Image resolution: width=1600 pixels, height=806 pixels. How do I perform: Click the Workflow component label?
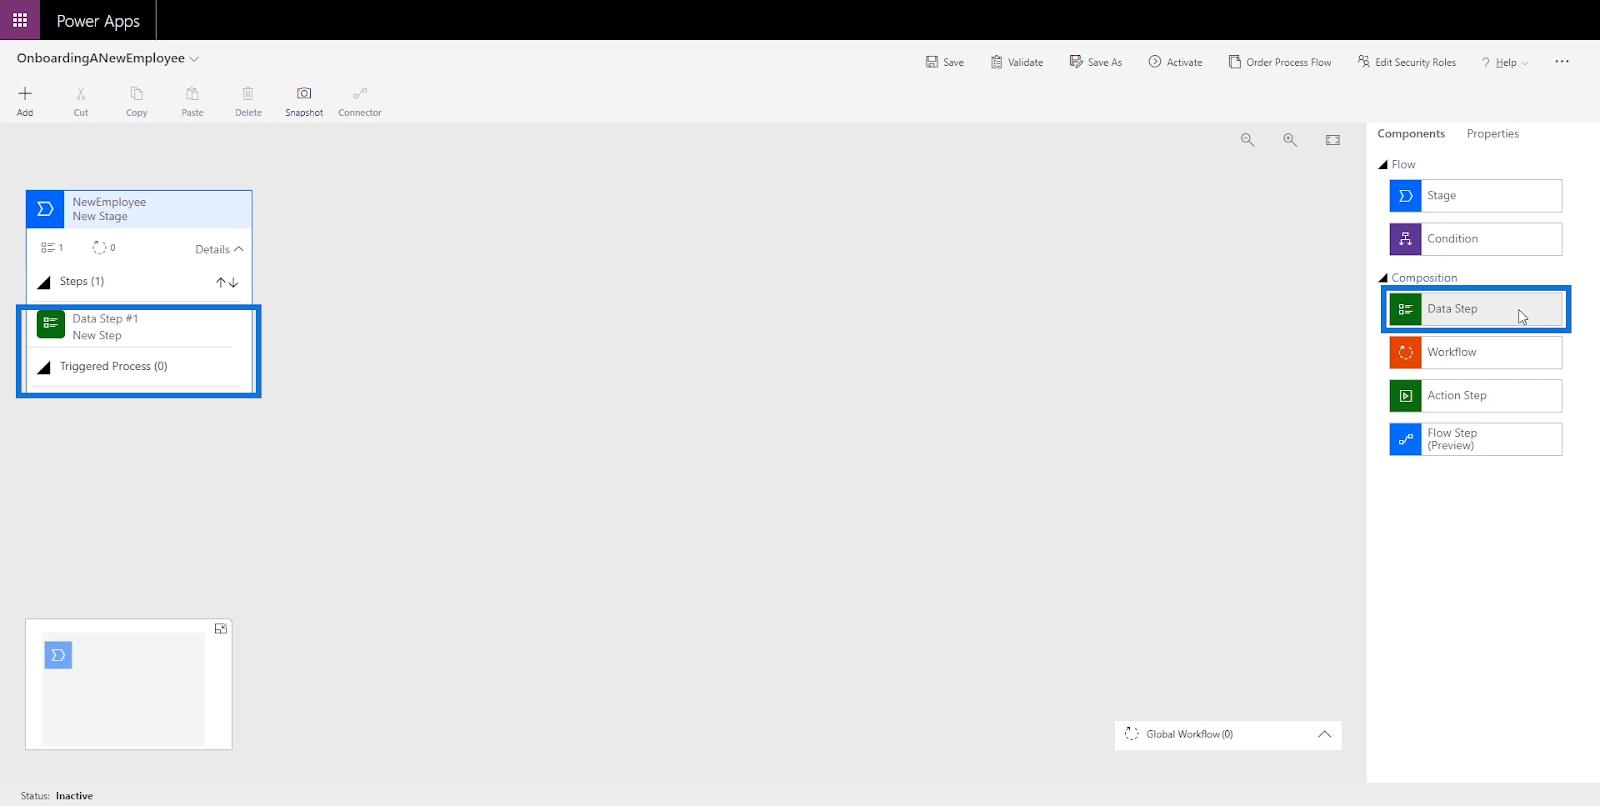tap(1451, 352)
